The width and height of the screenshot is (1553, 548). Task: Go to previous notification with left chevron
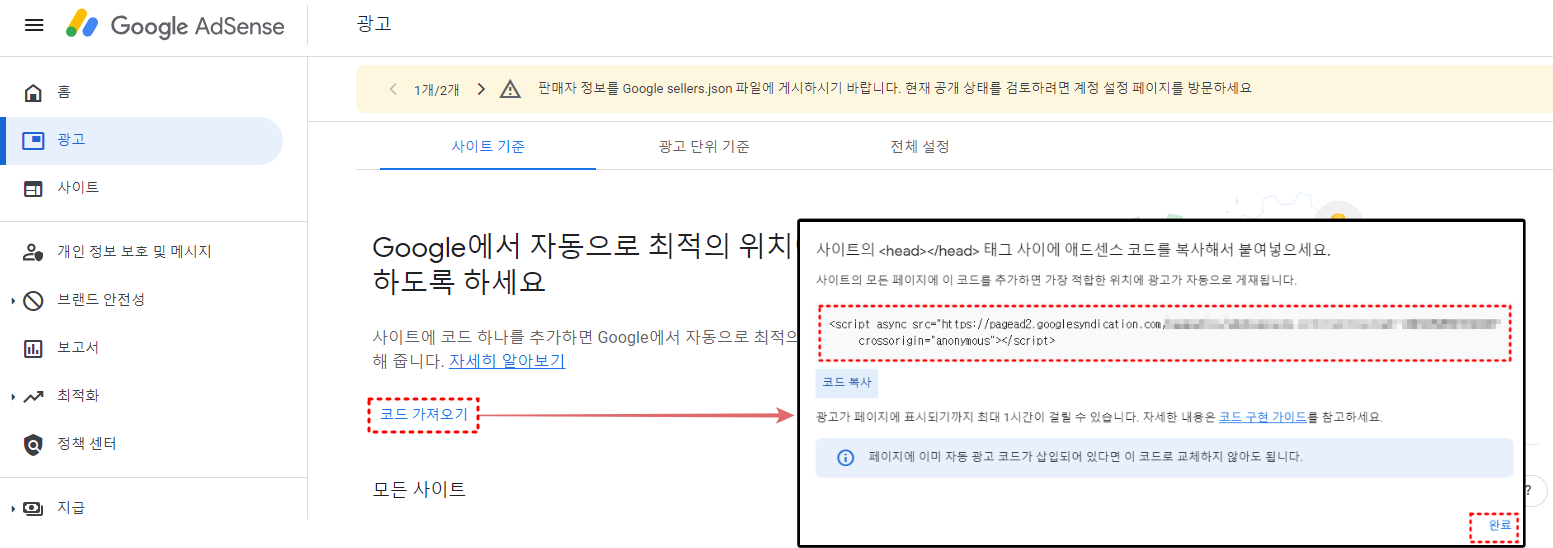[393, 89]
